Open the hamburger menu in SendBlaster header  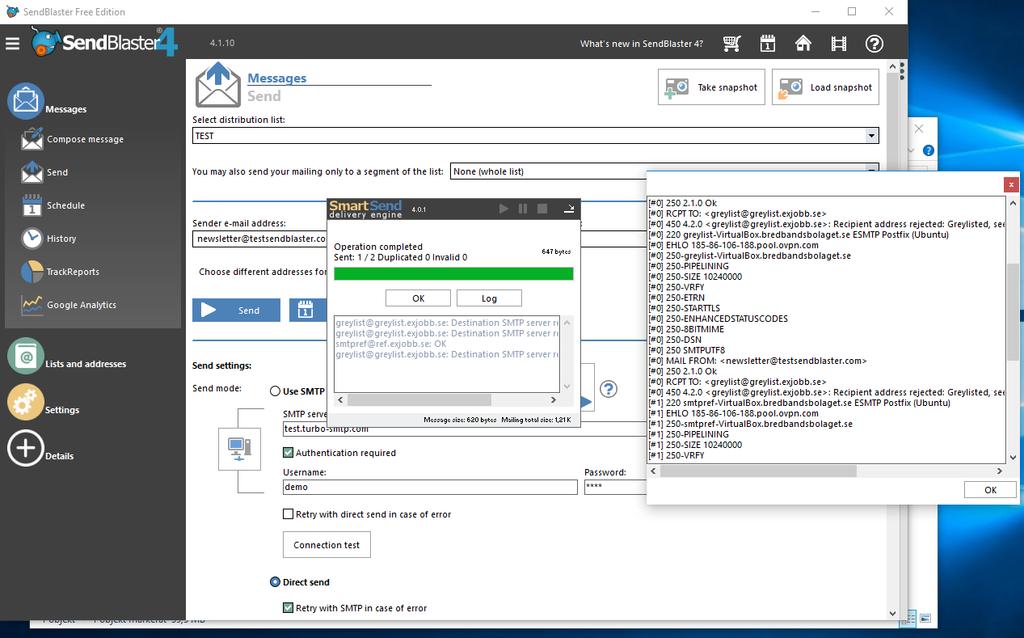click(12, 44)
